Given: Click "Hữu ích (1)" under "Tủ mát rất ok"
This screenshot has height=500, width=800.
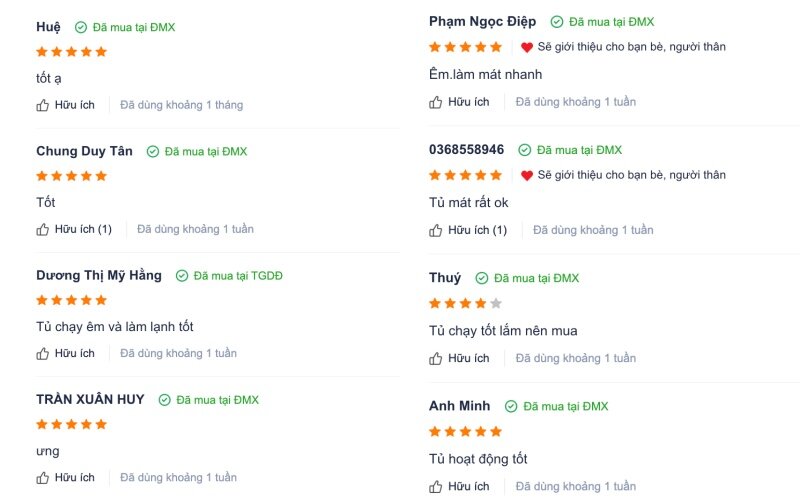Looking at the screenshot, I should [477, 230].
